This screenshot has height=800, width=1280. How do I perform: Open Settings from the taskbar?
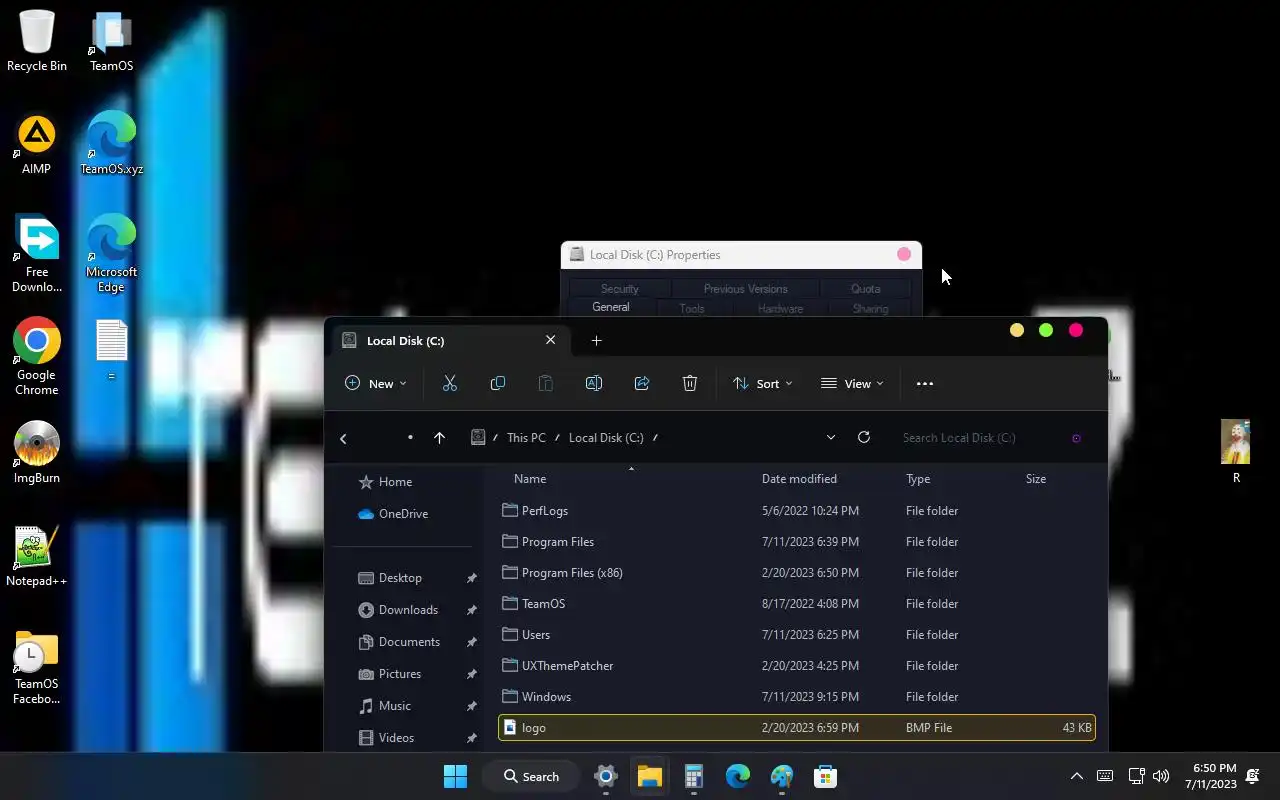(x=606, y=776)
